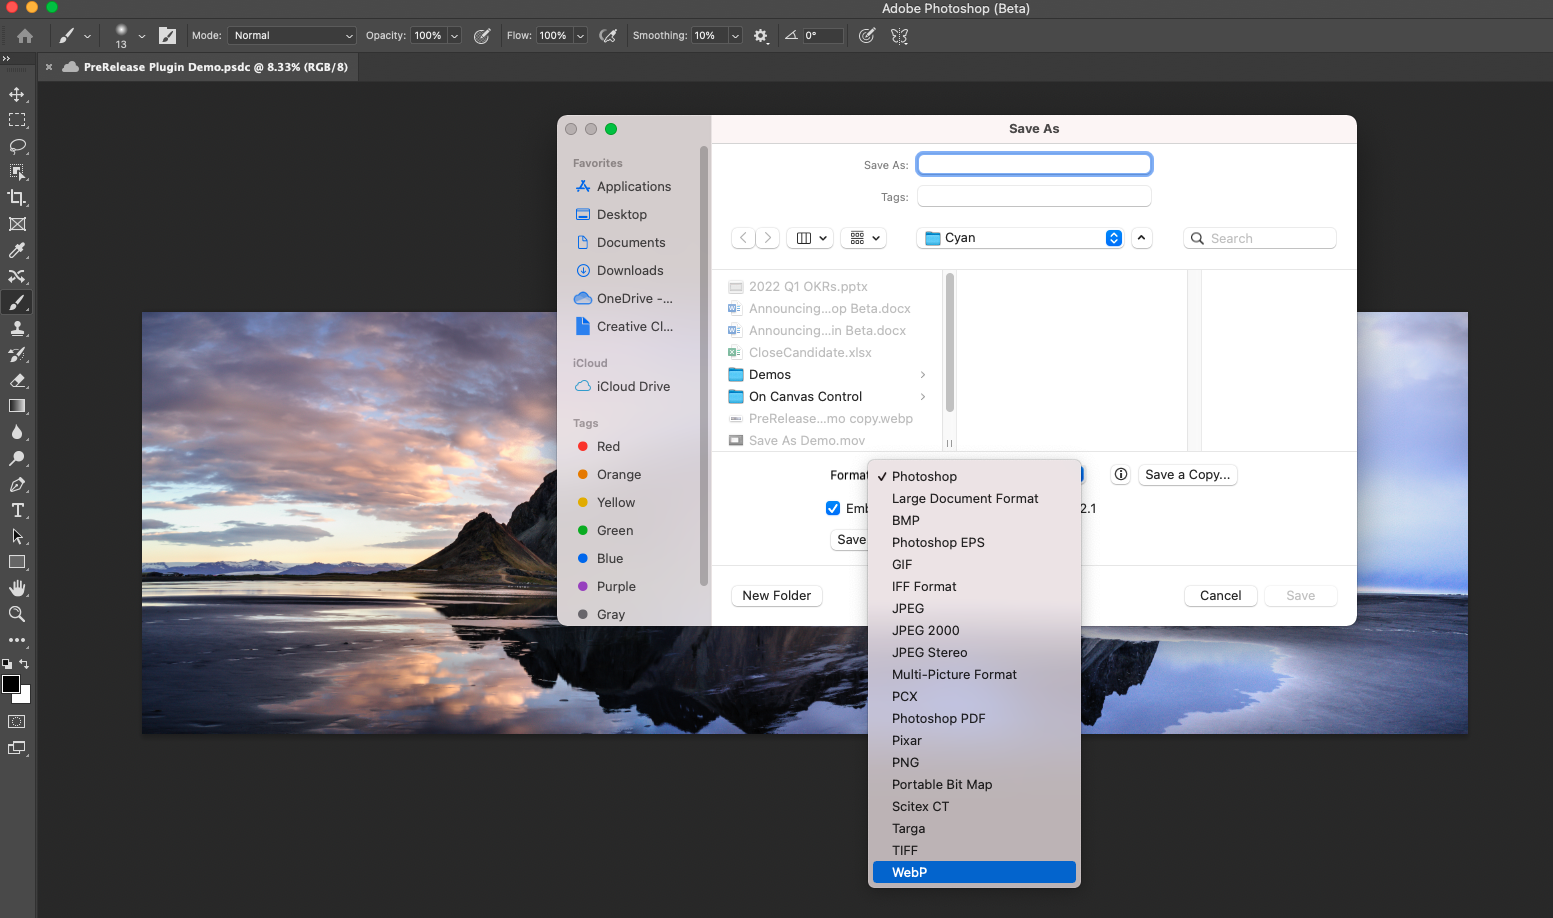
Task: Enable brush symmetry options
Action: click(899, 36)
